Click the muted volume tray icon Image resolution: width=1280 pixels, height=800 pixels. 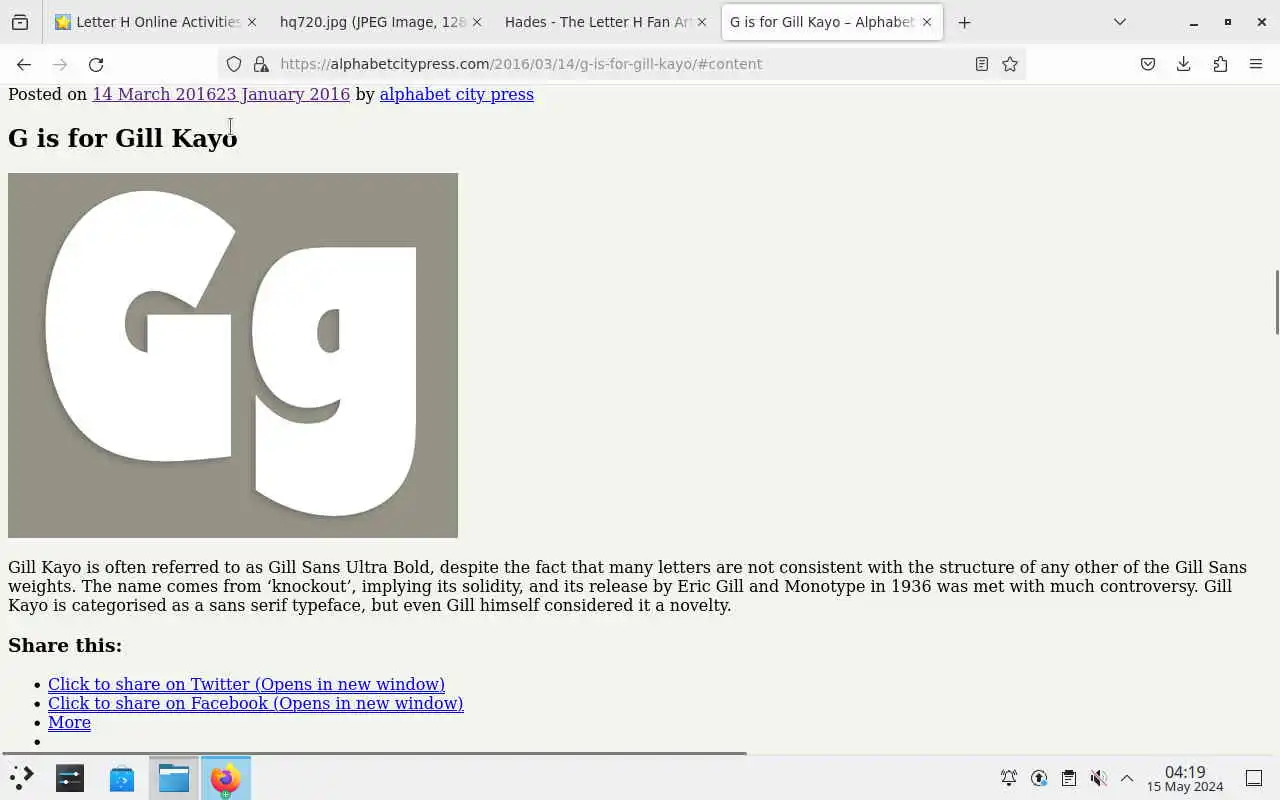point(1098,778)
